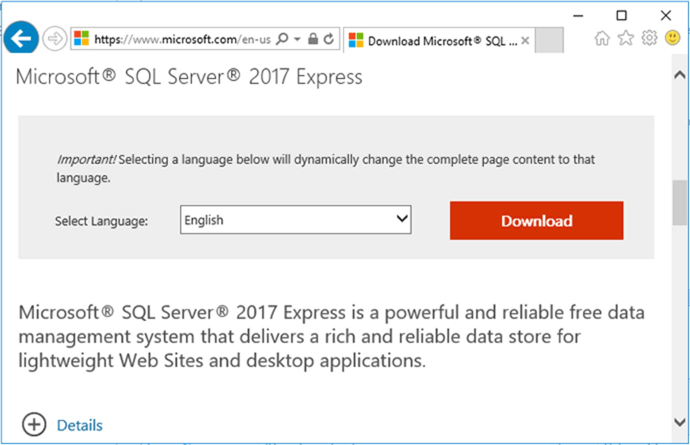Click the Details link
This screenshot has width=690, height=445.
(x=79, y=426)
